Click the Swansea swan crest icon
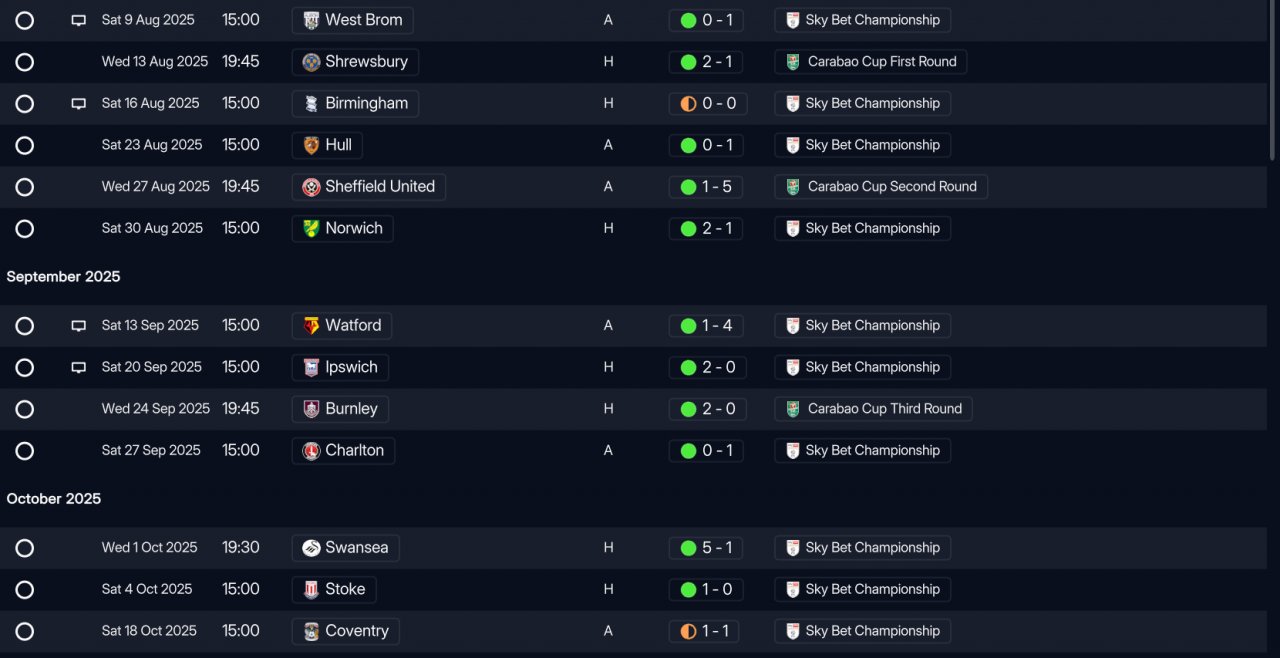 pyautogui.click(x=311, y=548)
